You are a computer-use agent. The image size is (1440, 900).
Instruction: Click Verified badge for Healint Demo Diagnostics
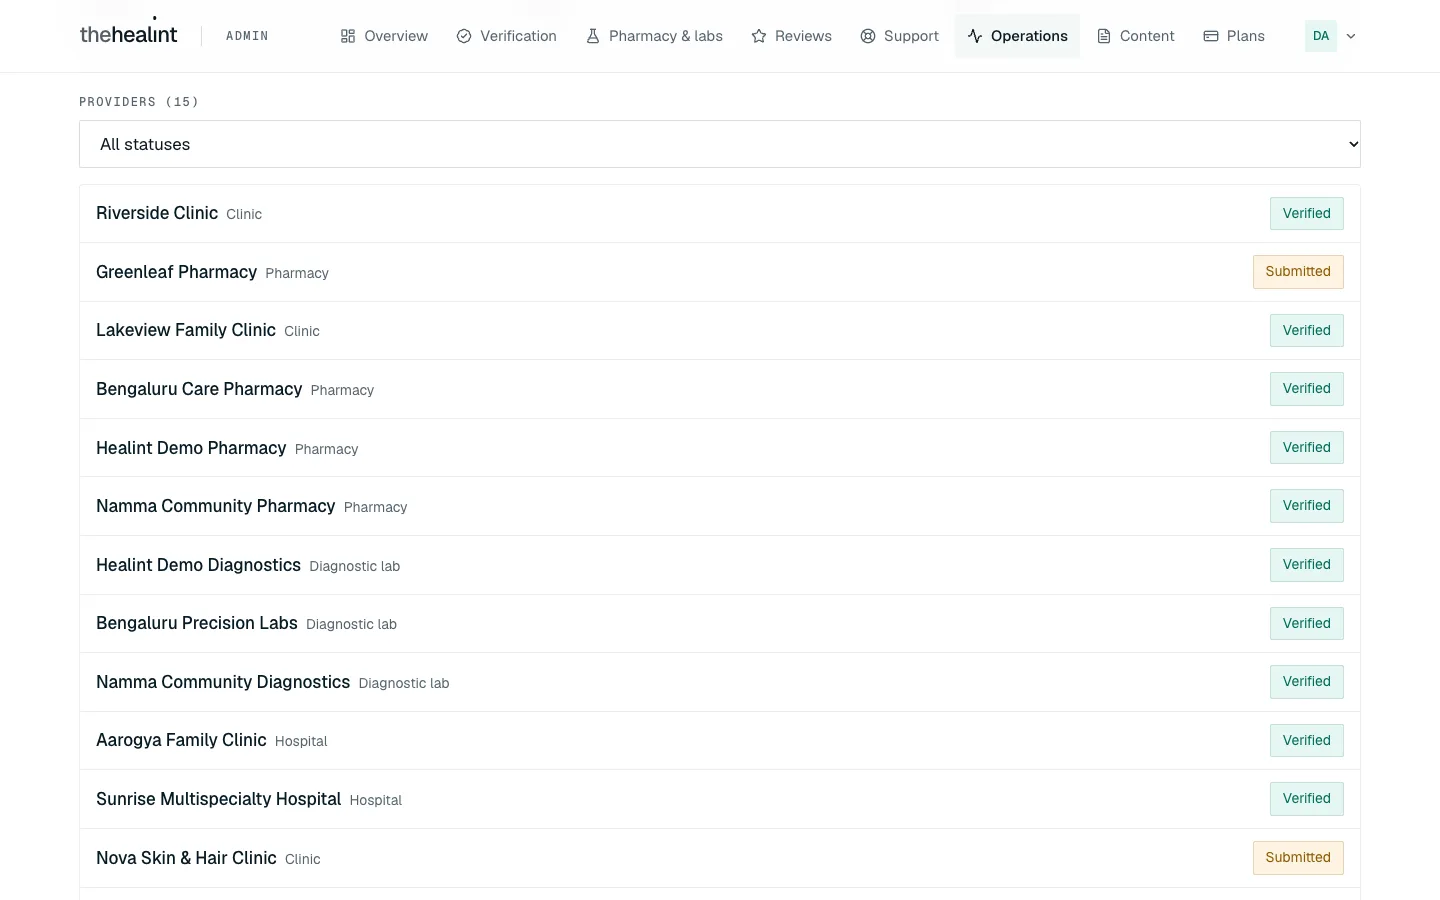pyautogui.click(x=1307, y=565)
